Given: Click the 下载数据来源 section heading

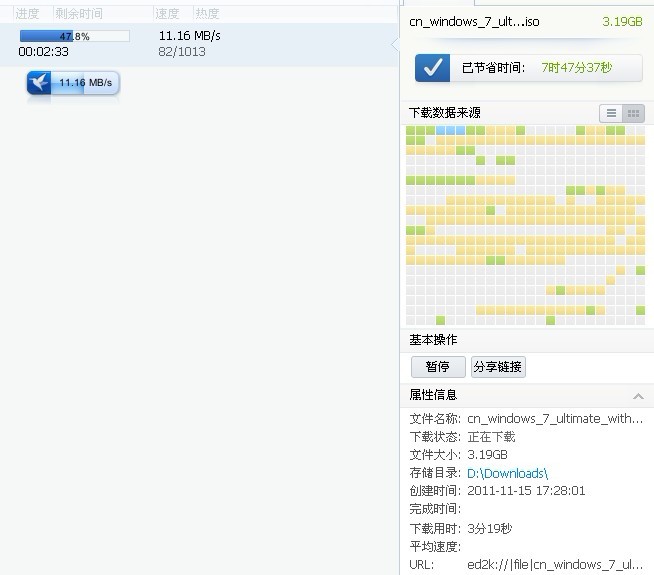Looking at the screenshot, I should 445,113.
